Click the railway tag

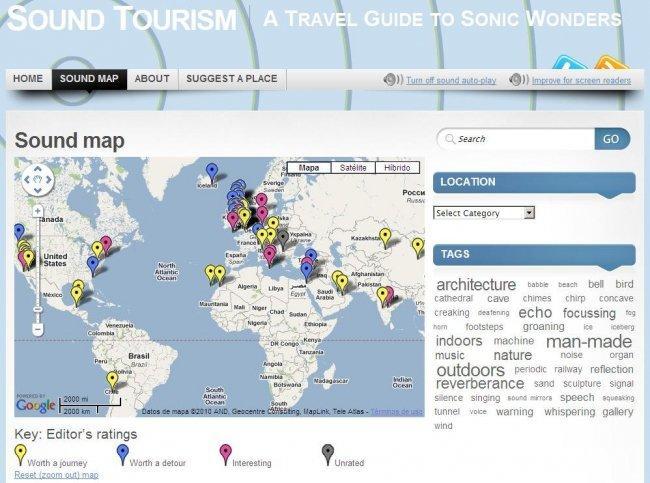[568, 369]
